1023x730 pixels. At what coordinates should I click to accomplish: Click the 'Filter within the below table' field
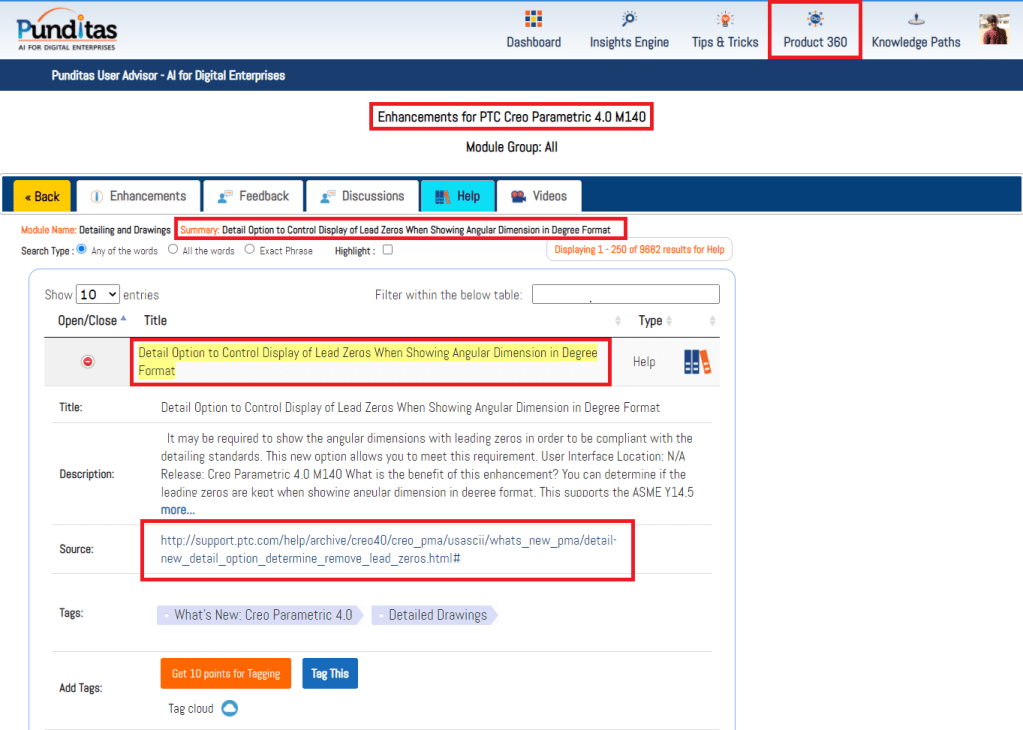pyautogui.click(x=625, y=294)
